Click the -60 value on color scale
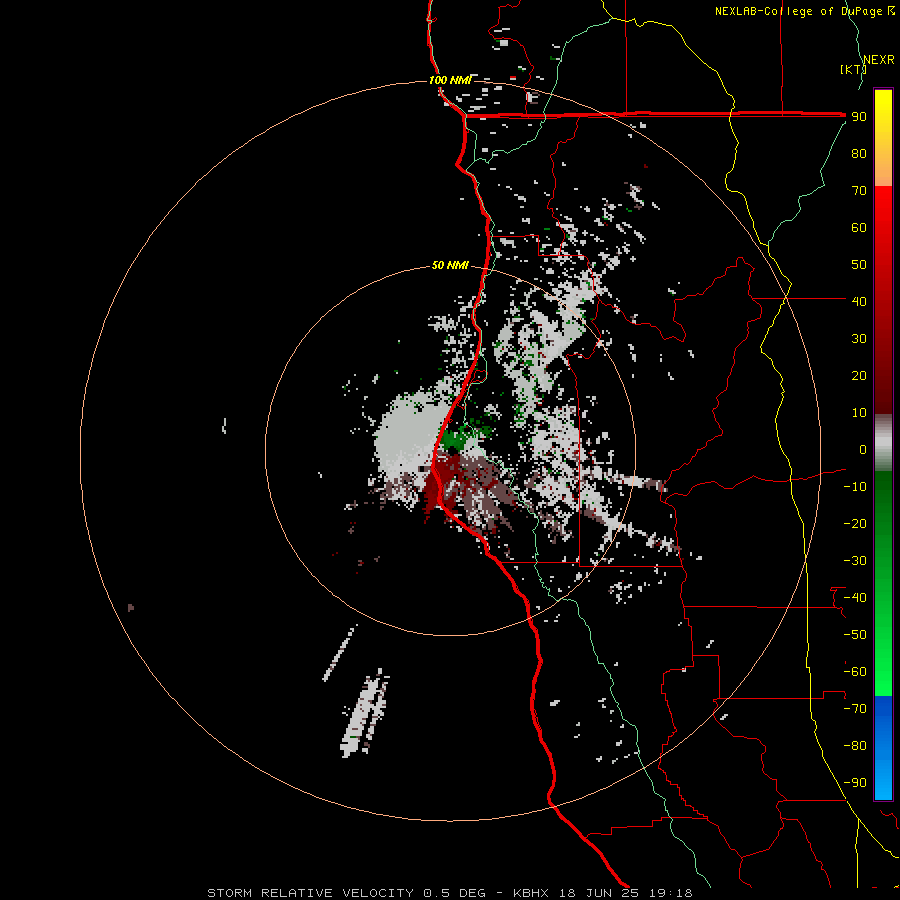Screen dimensions: 900x900 855,672
